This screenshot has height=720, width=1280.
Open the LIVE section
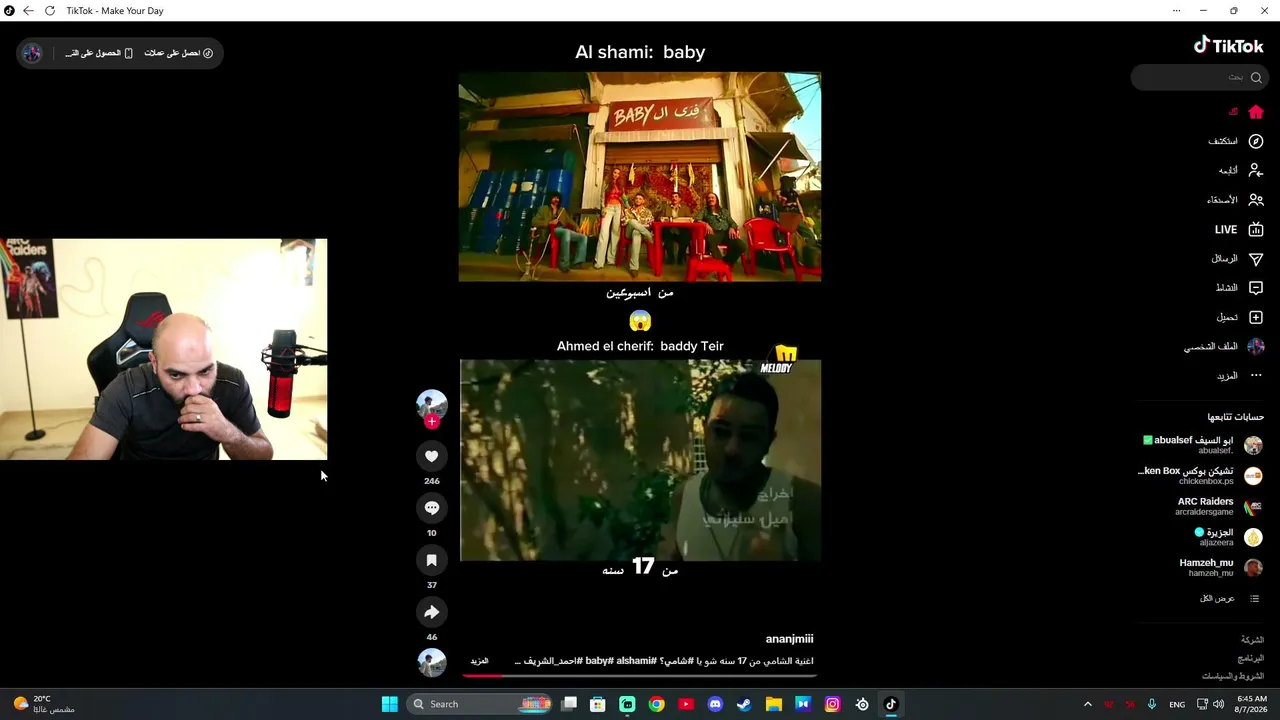tap(1240, 229)
